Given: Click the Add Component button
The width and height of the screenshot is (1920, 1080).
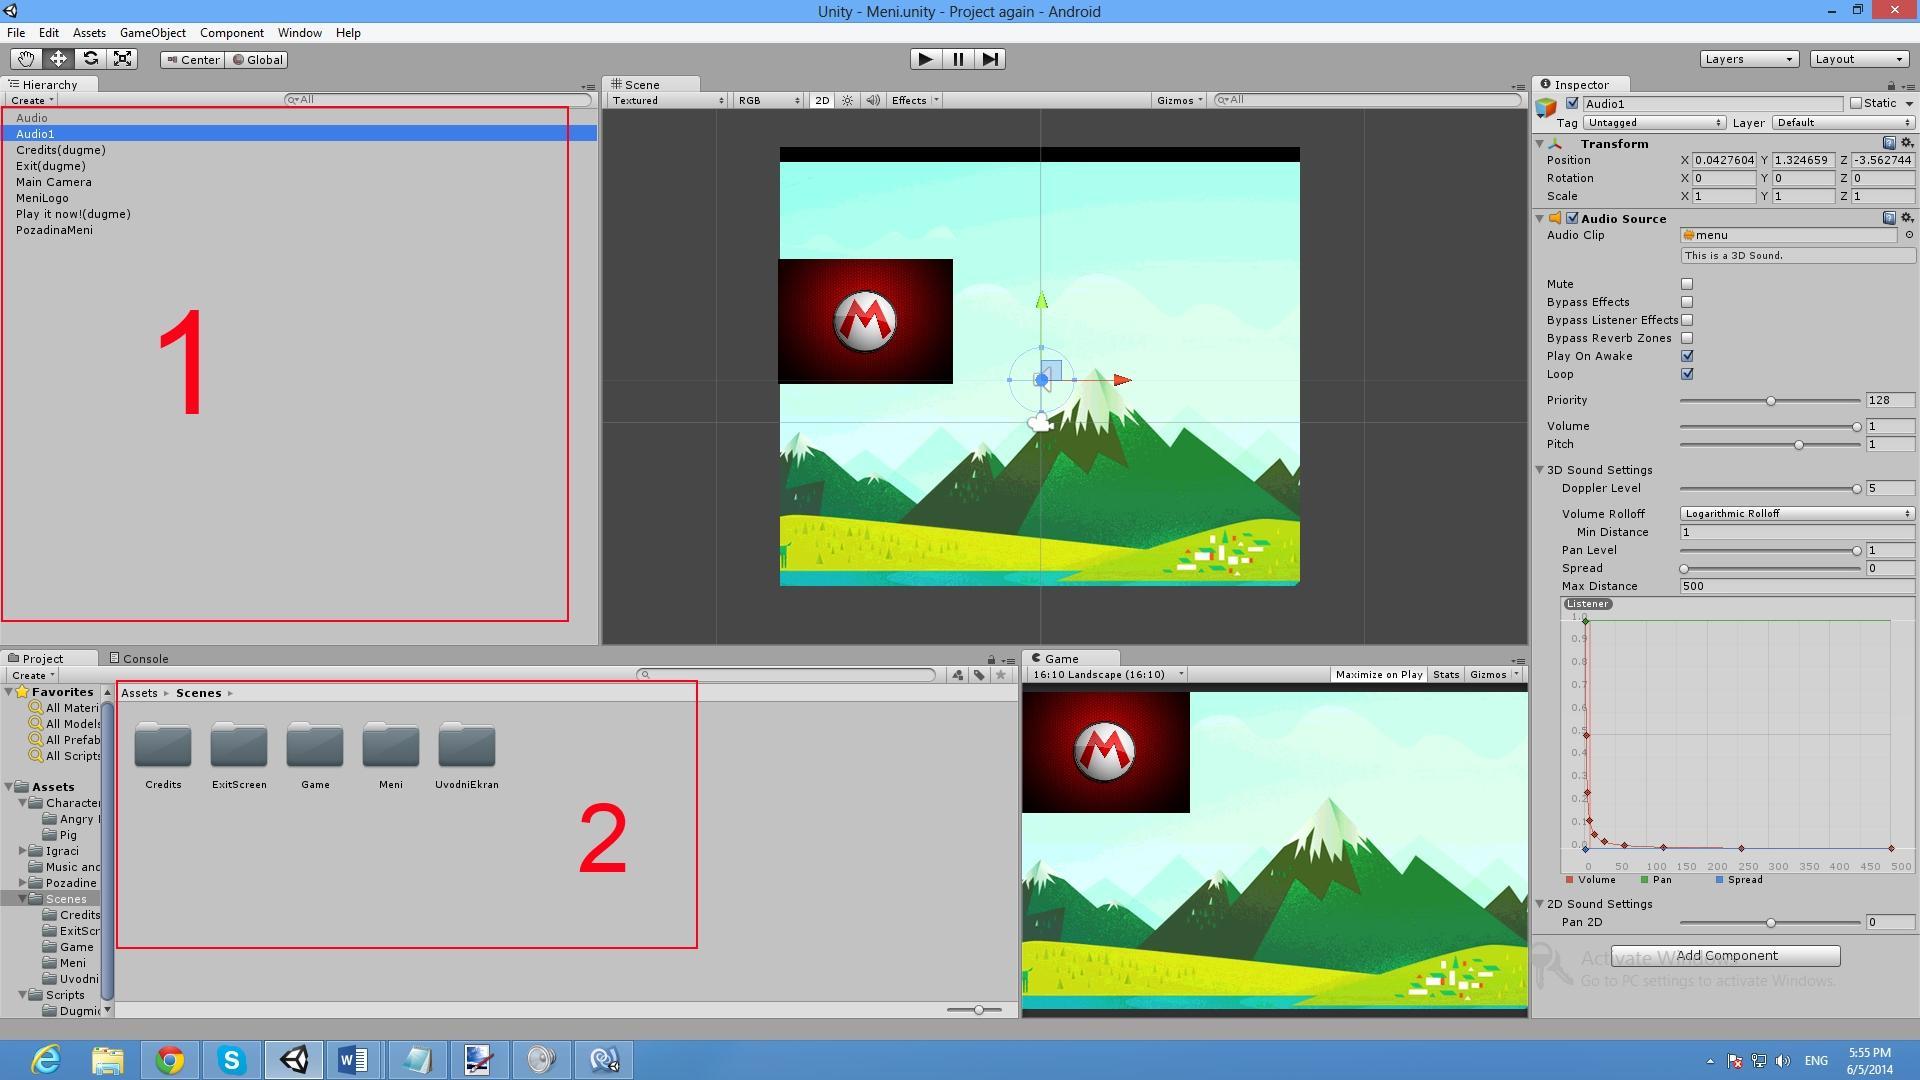Looking at the screenshot, I should click(1726, 956).
